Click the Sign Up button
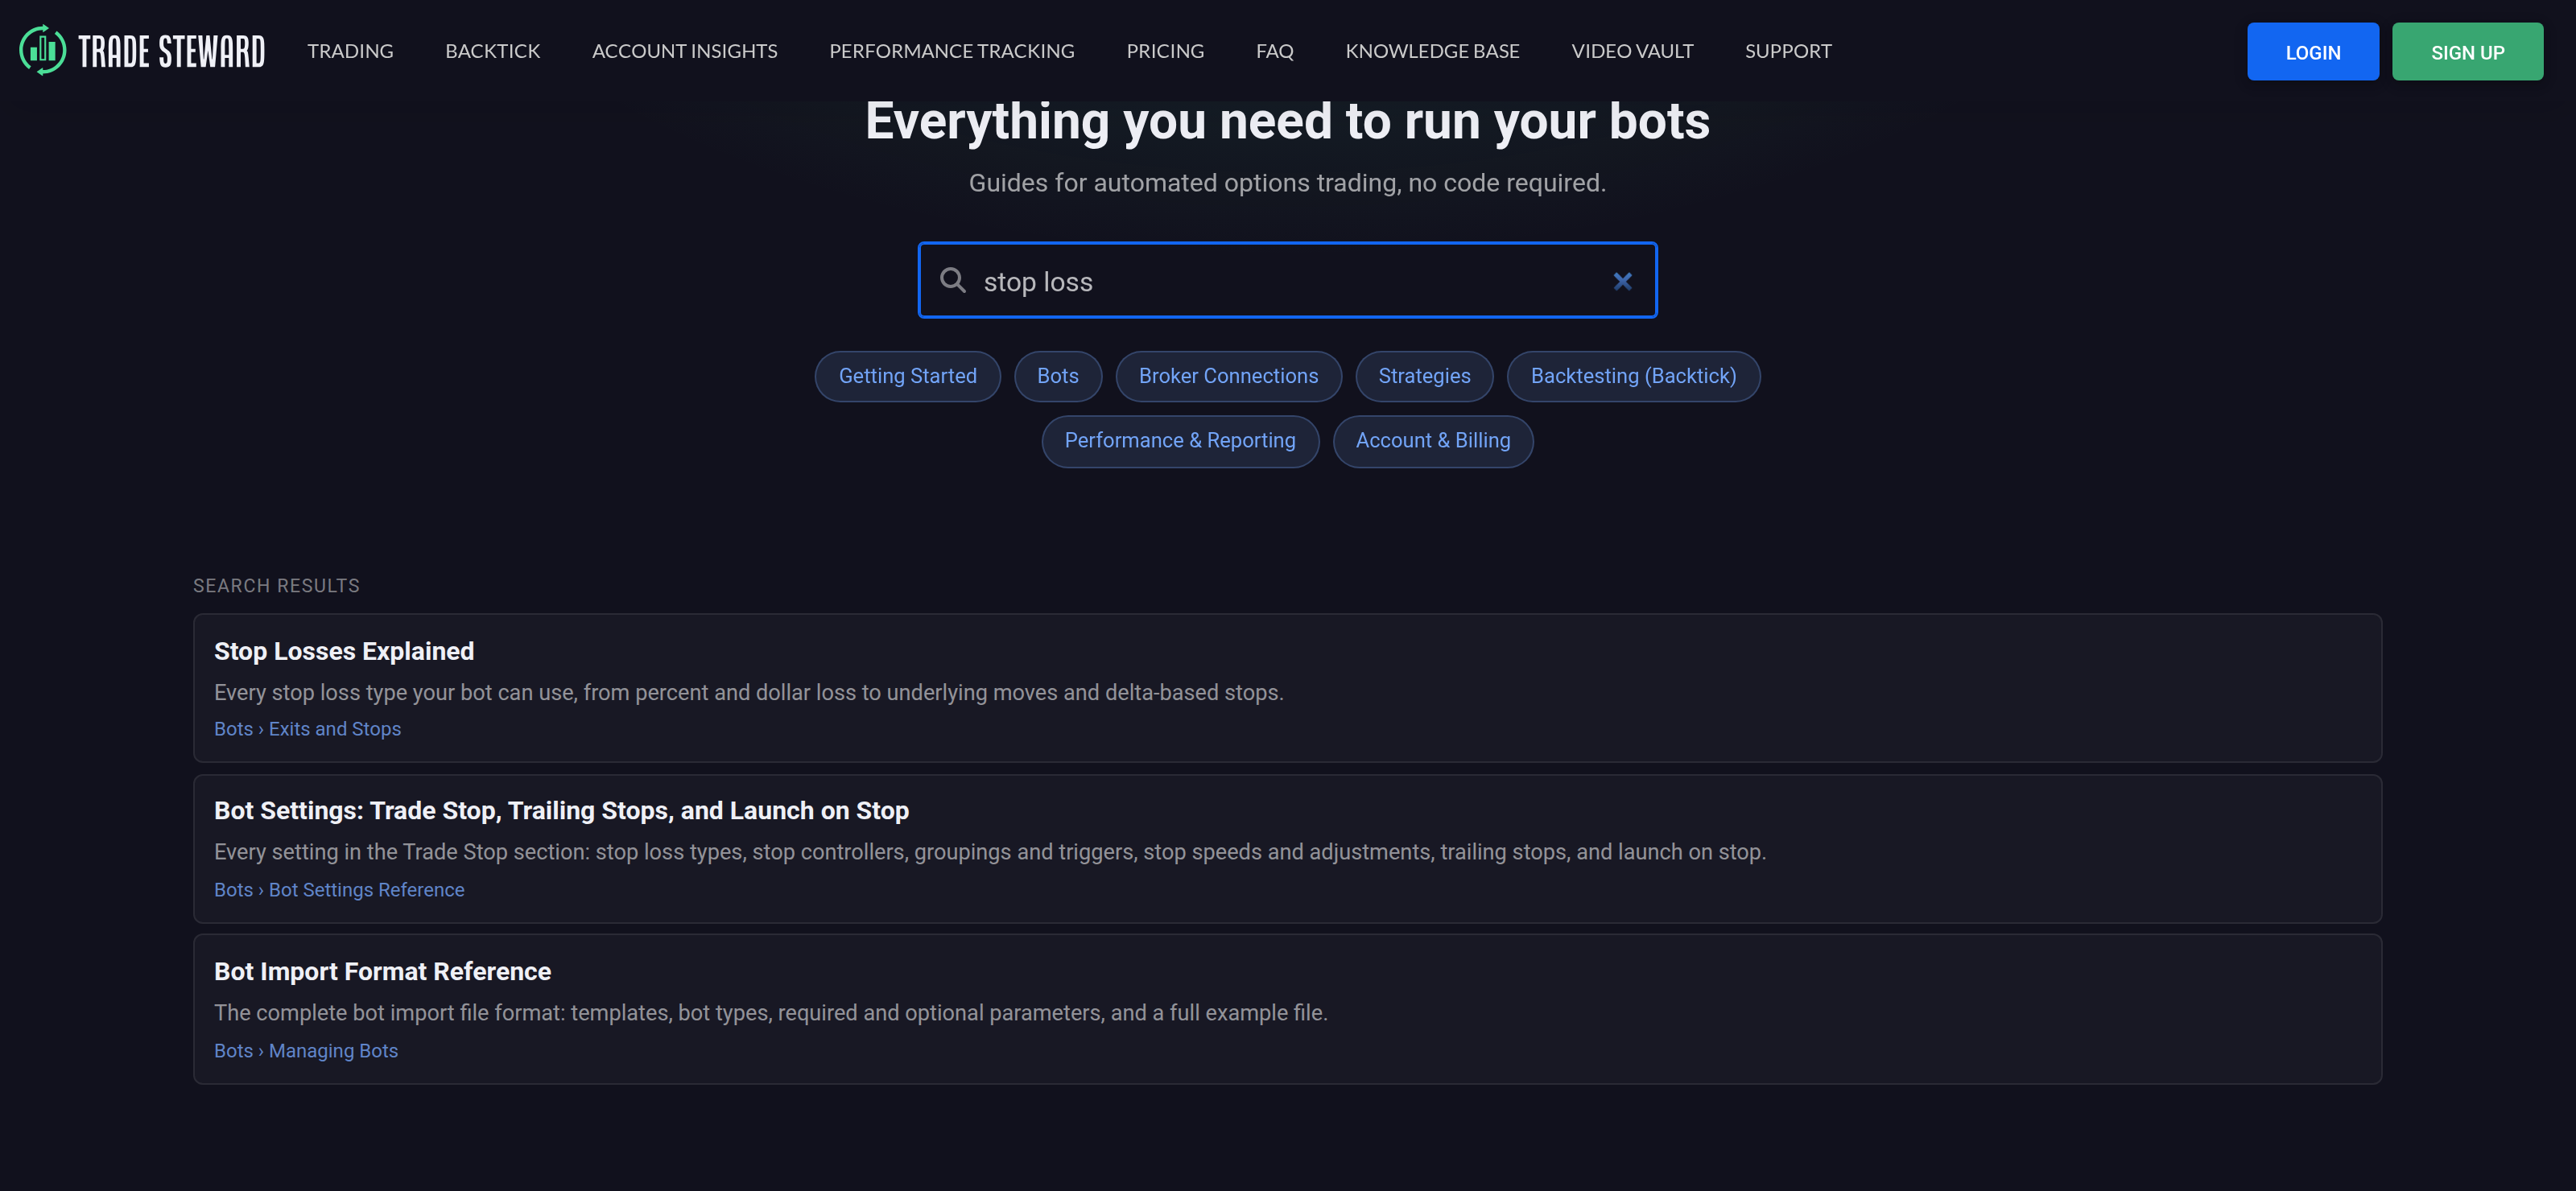The image size is (2576, 1191). (x=2467, y=52)
